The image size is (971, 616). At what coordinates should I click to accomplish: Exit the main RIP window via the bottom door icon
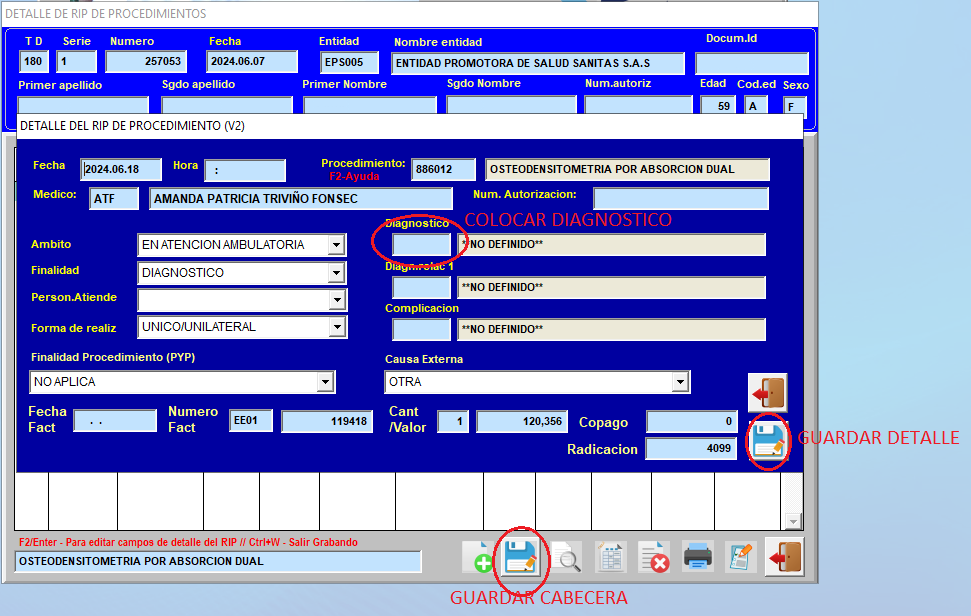(785, 557)
